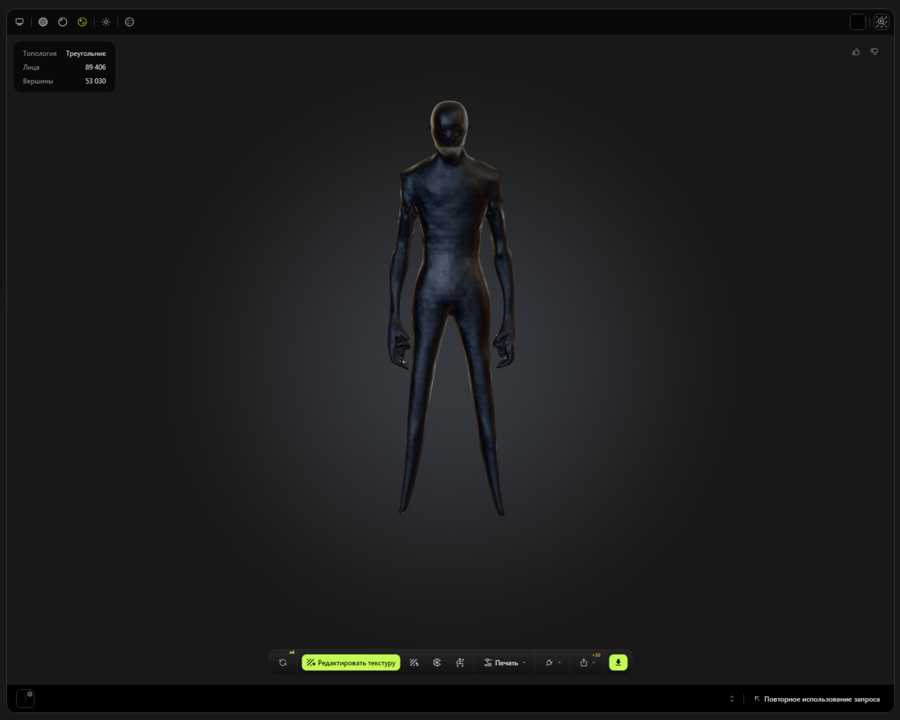The width and height of the screenshot is (900, 720).
Task: Click the Вершины count 53 030
Action: point(95,81)
